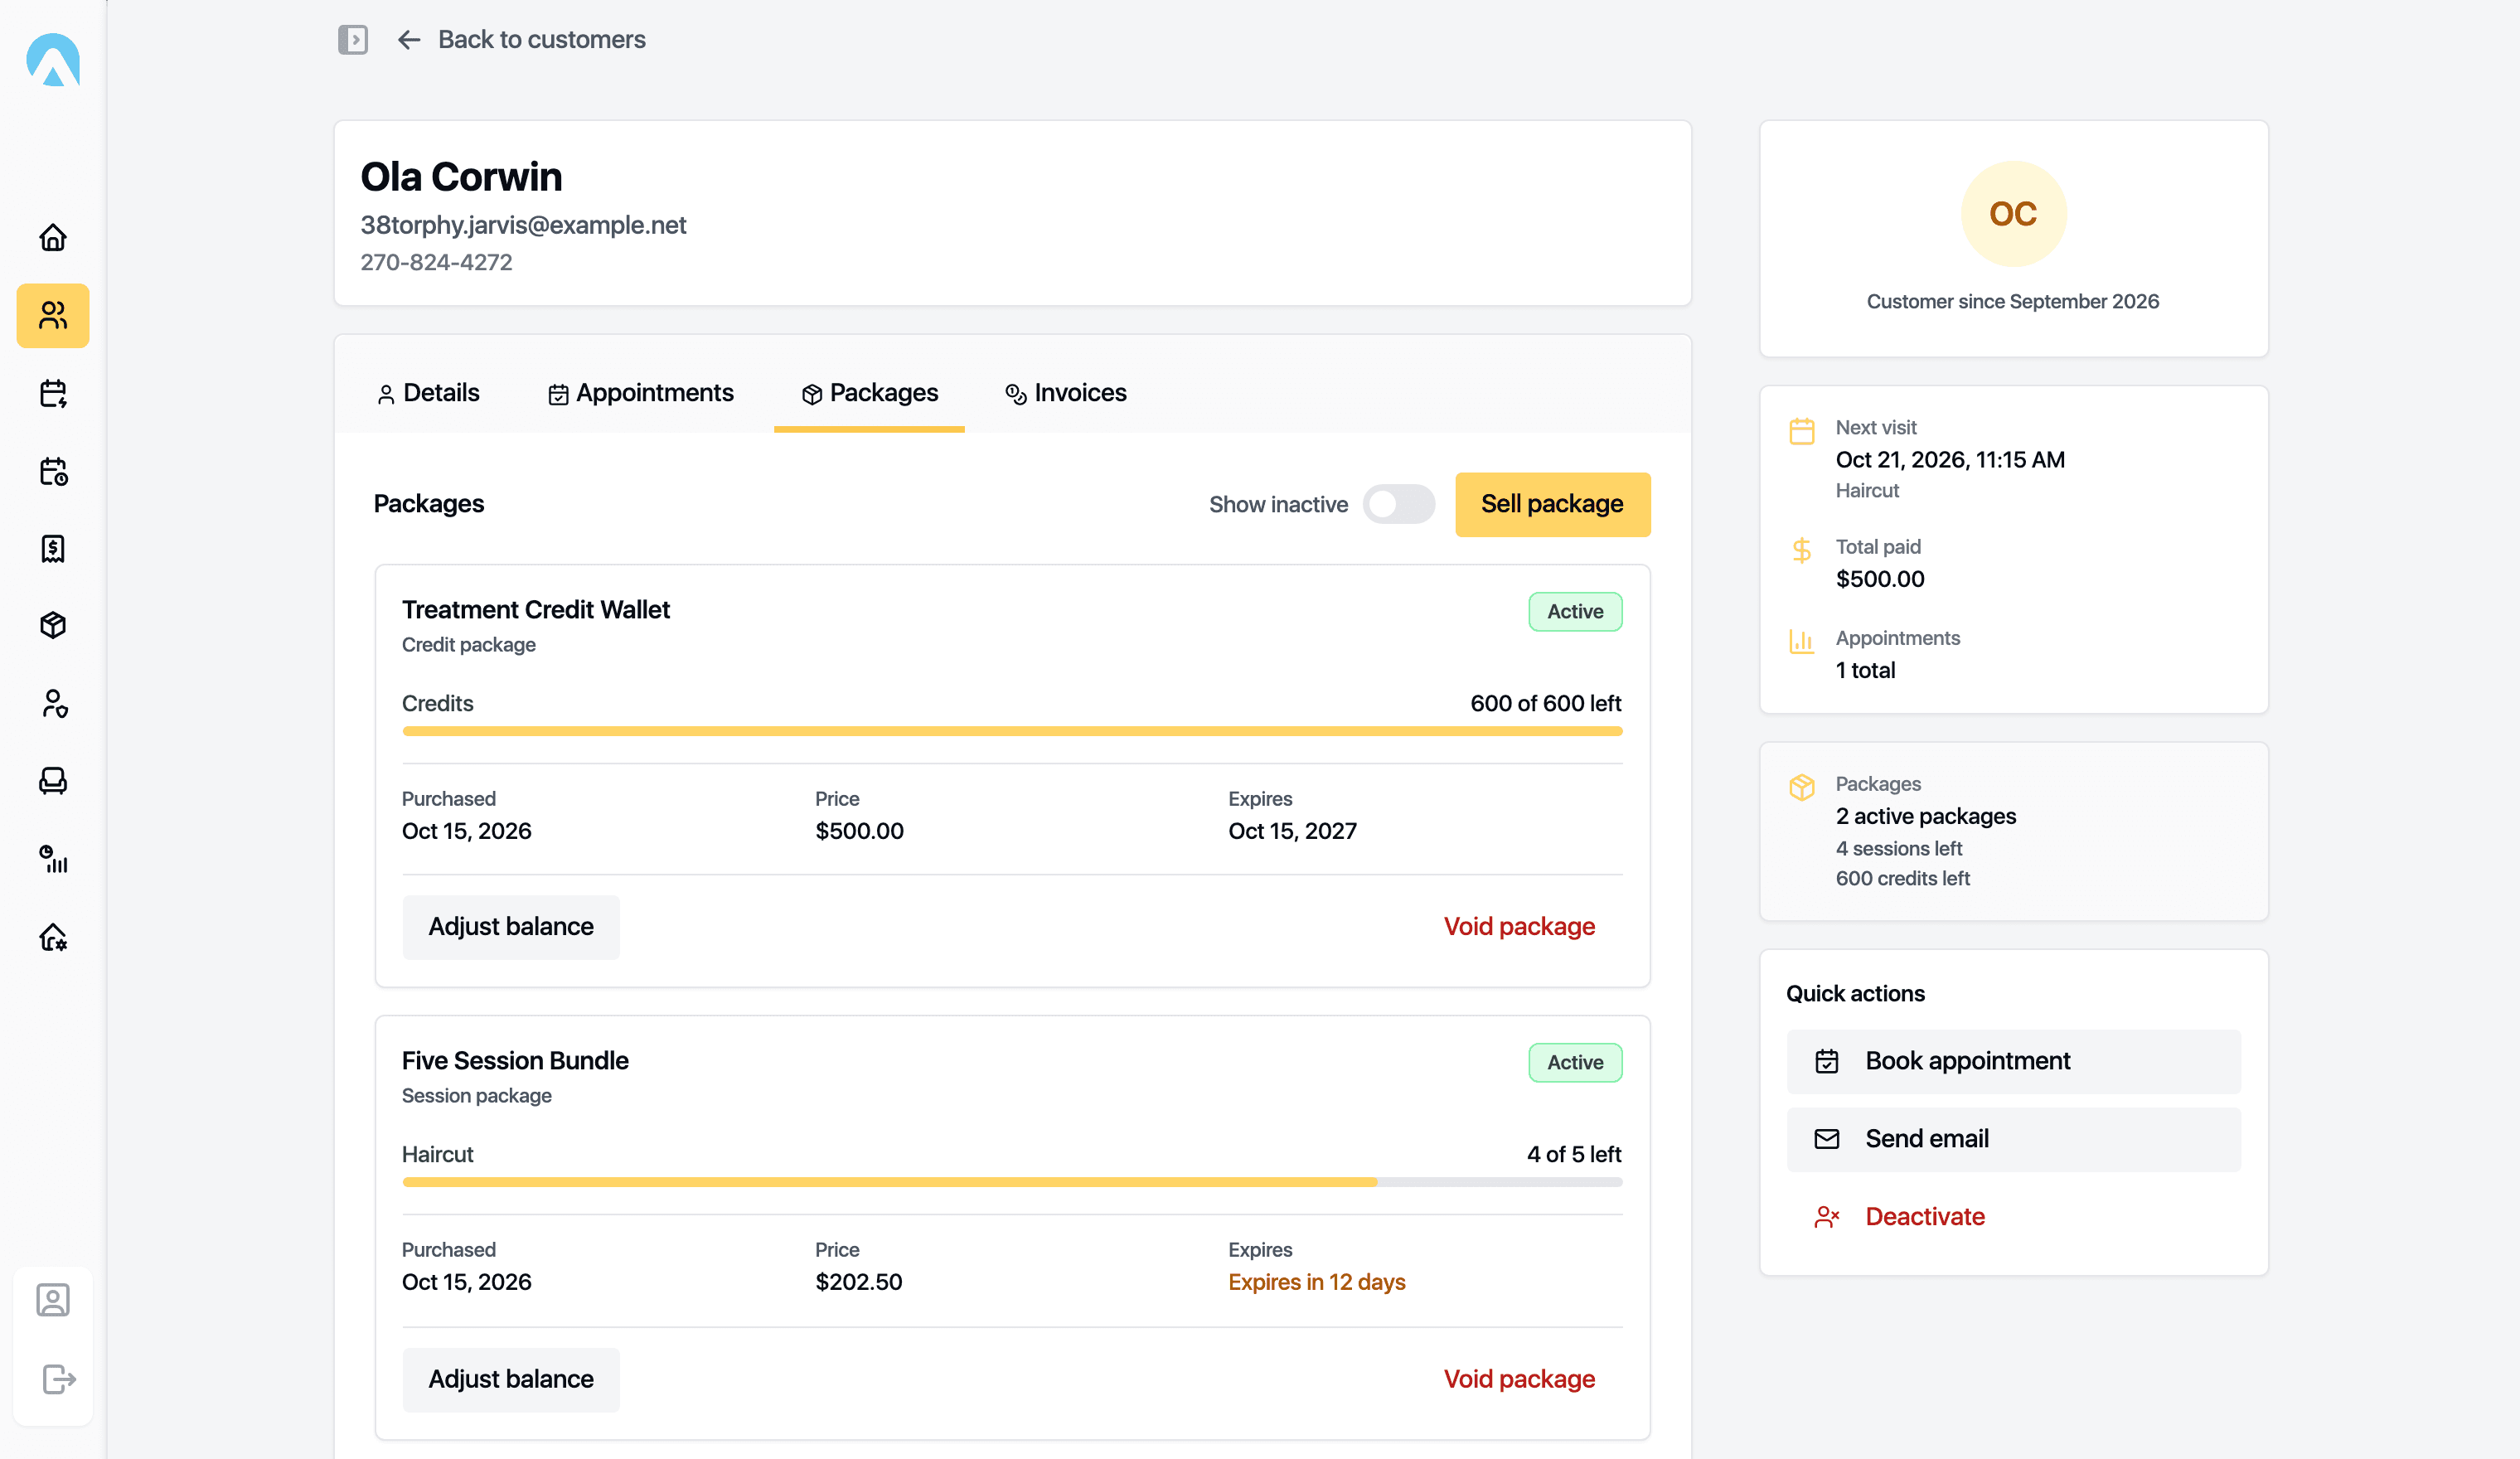Open the calendar with clock icon in sidebar
2520x1459 pixels.
click(53, 471)
